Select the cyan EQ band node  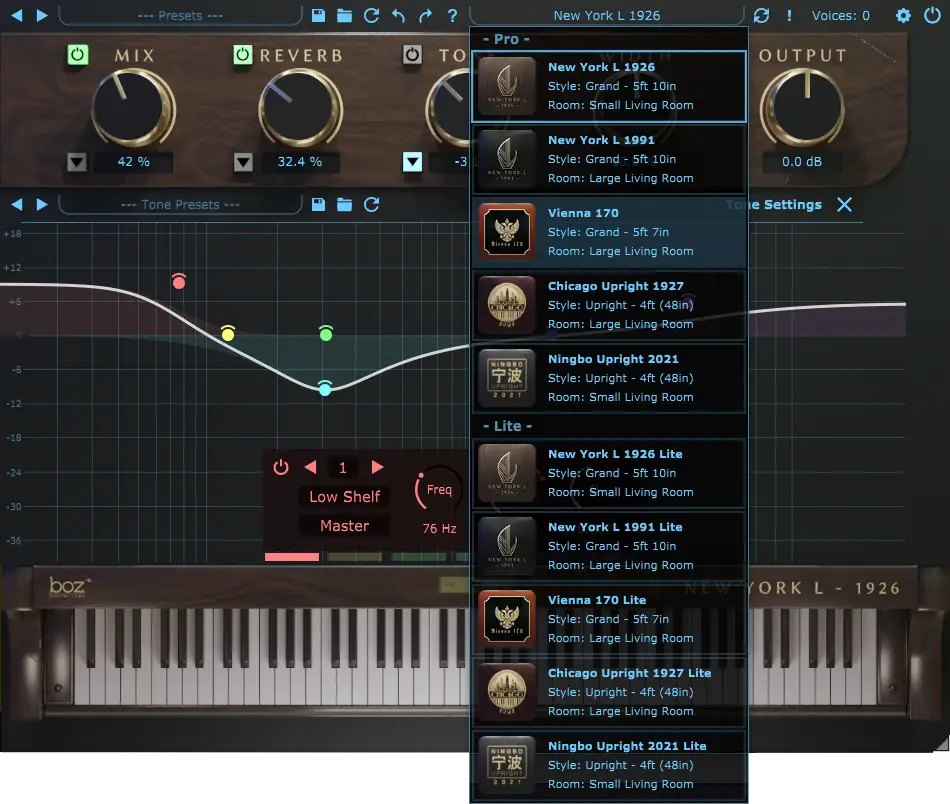(325, 388)
